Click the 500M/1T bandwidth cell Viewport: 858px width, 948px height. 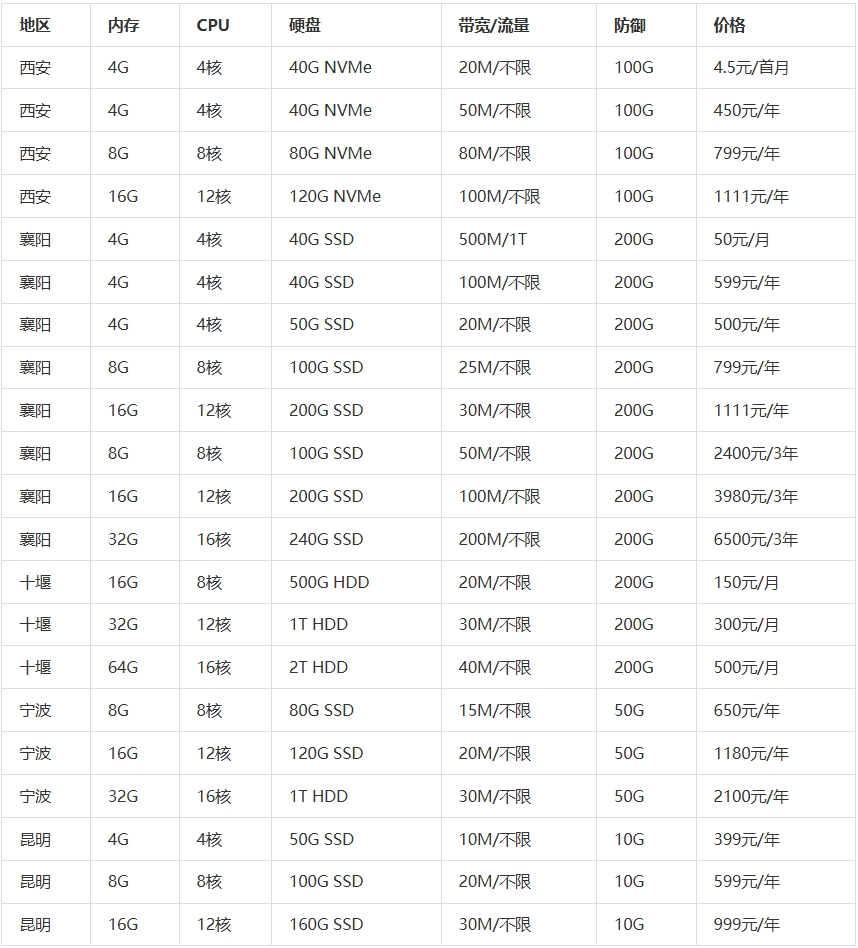point(492,240)
